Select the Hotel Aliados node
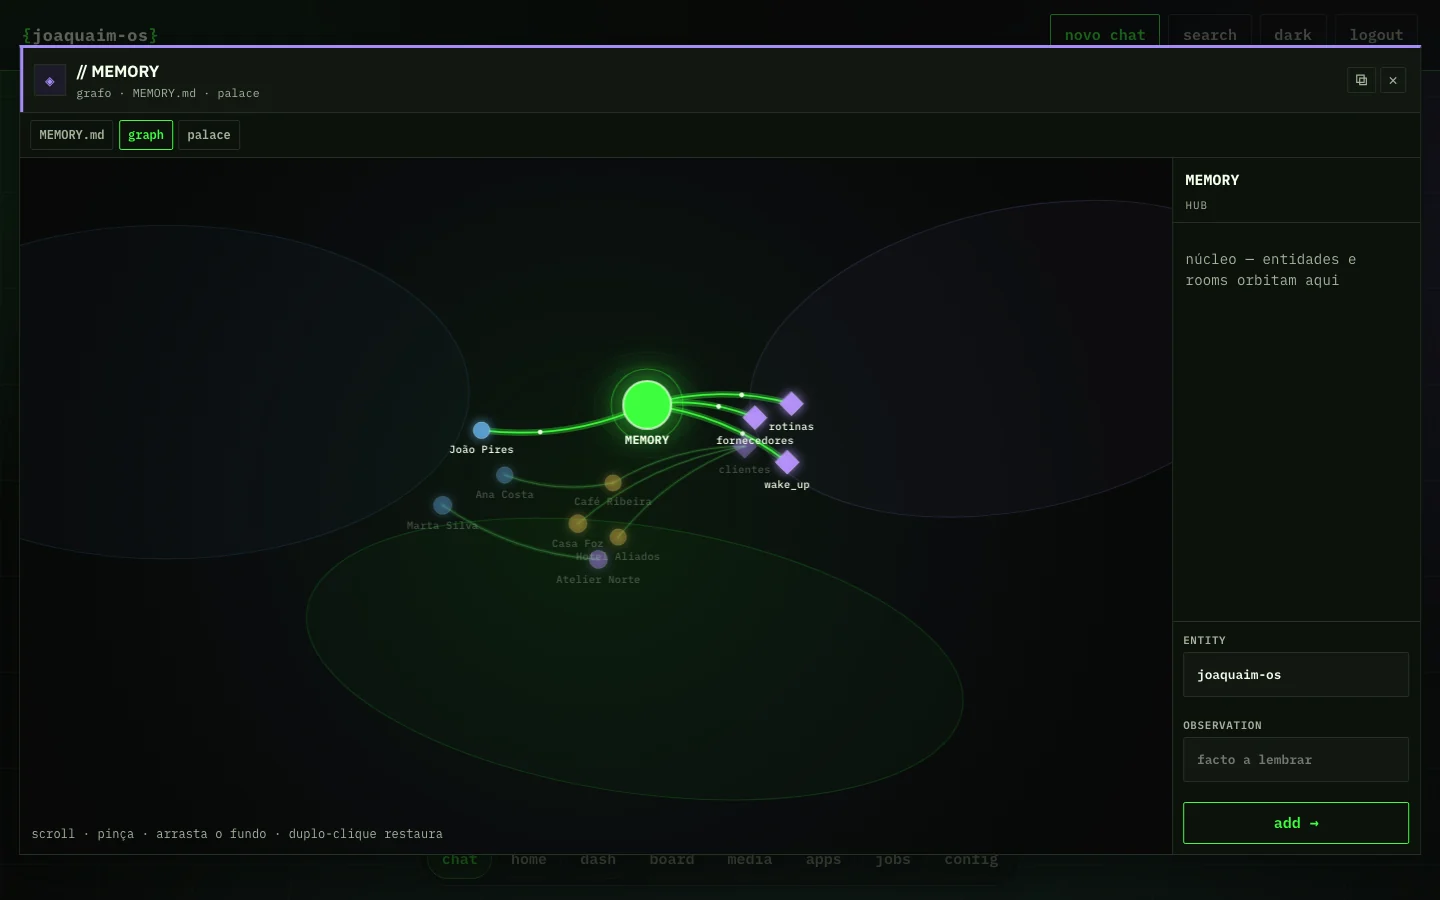 [618, 537]
